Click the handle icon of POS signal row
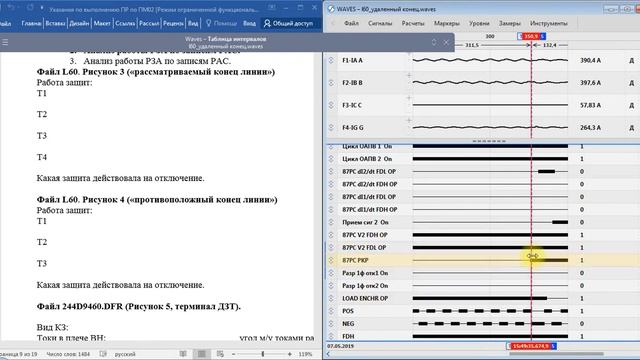Image resolution: width=640 pixels, height=360 pixels. point(331,311)
